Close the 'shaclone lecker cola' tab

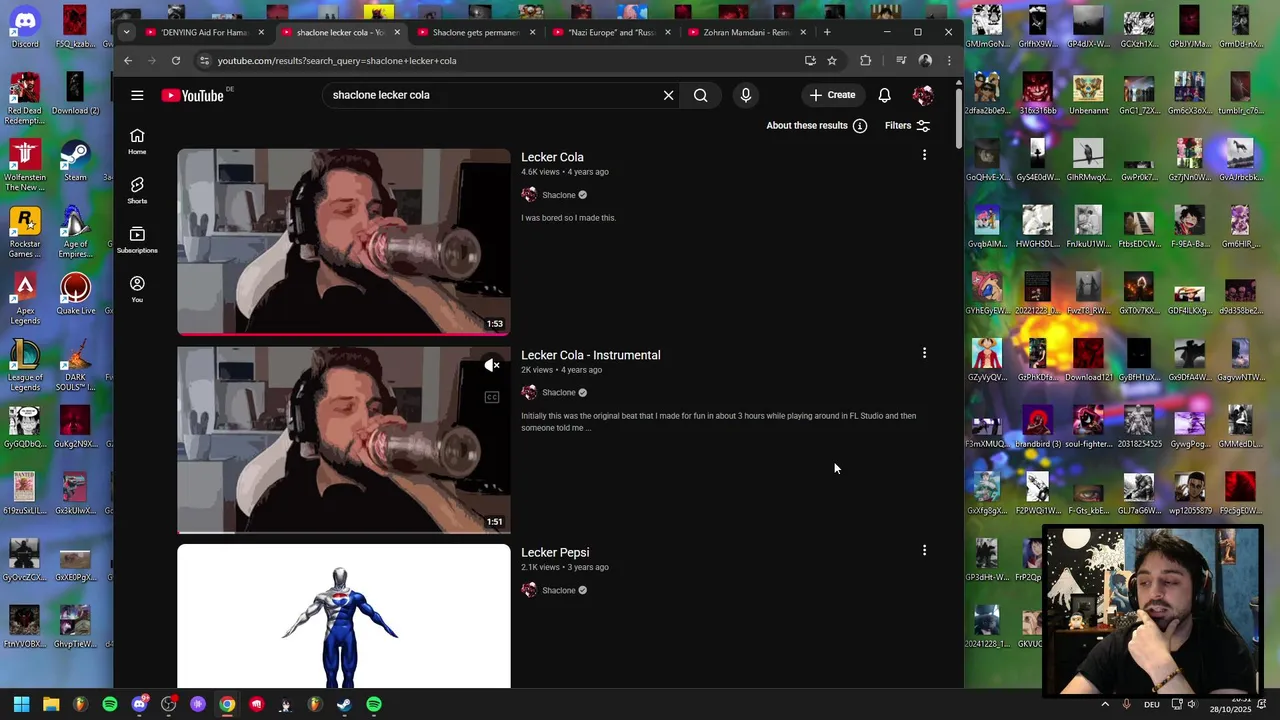(397, 32)
